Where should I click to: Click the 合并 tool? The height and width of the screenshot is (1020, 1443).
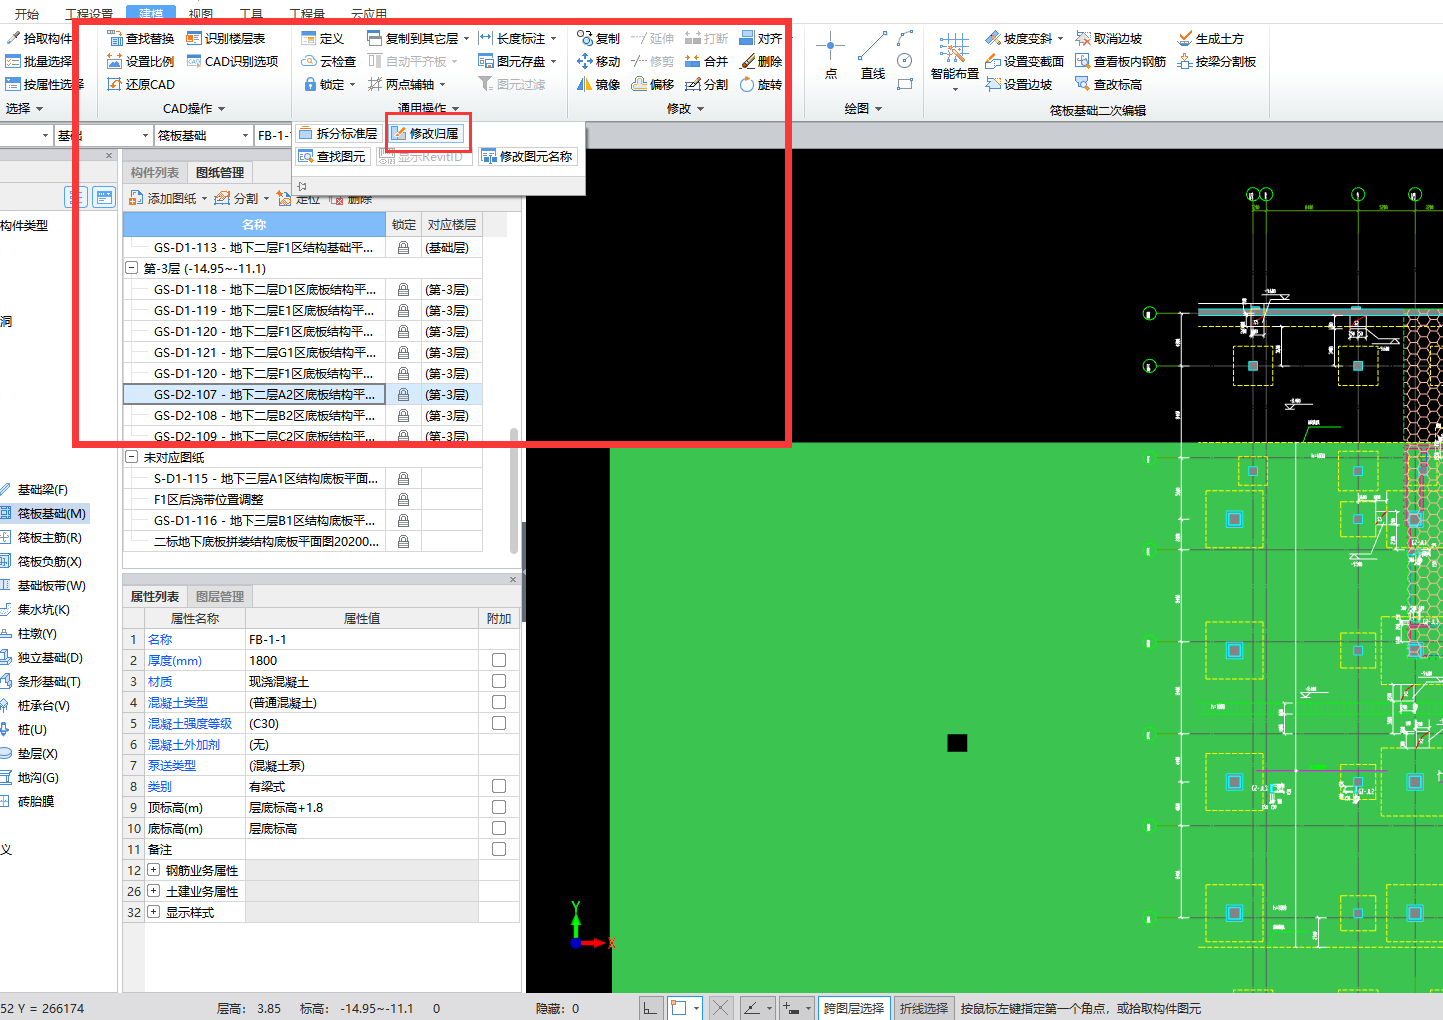click(x=706, y=61)
